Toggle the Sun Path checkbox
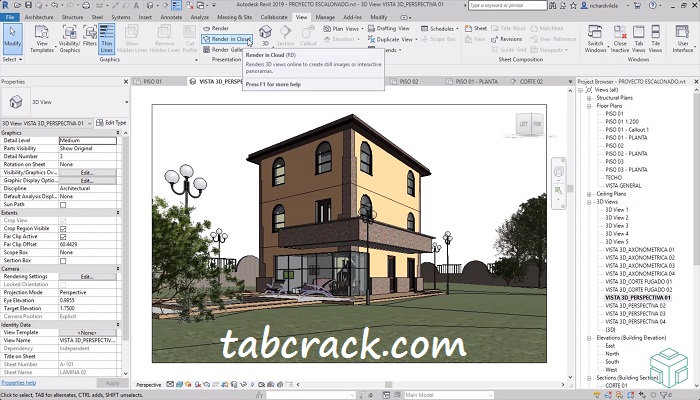 click(63, 205)
